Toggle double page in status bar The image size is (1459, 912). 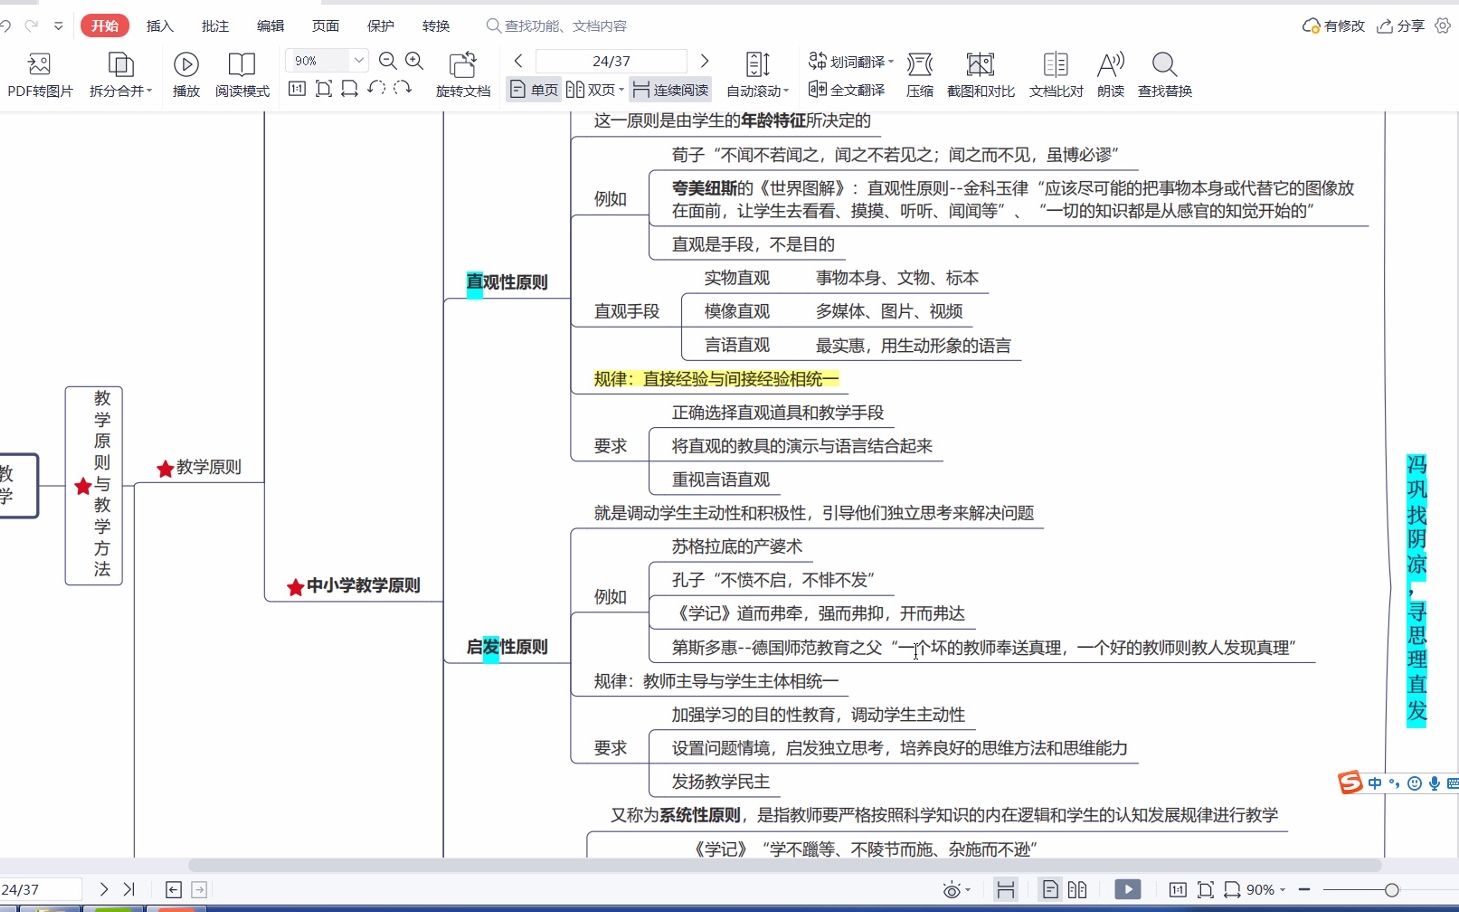coord(1077,889)
